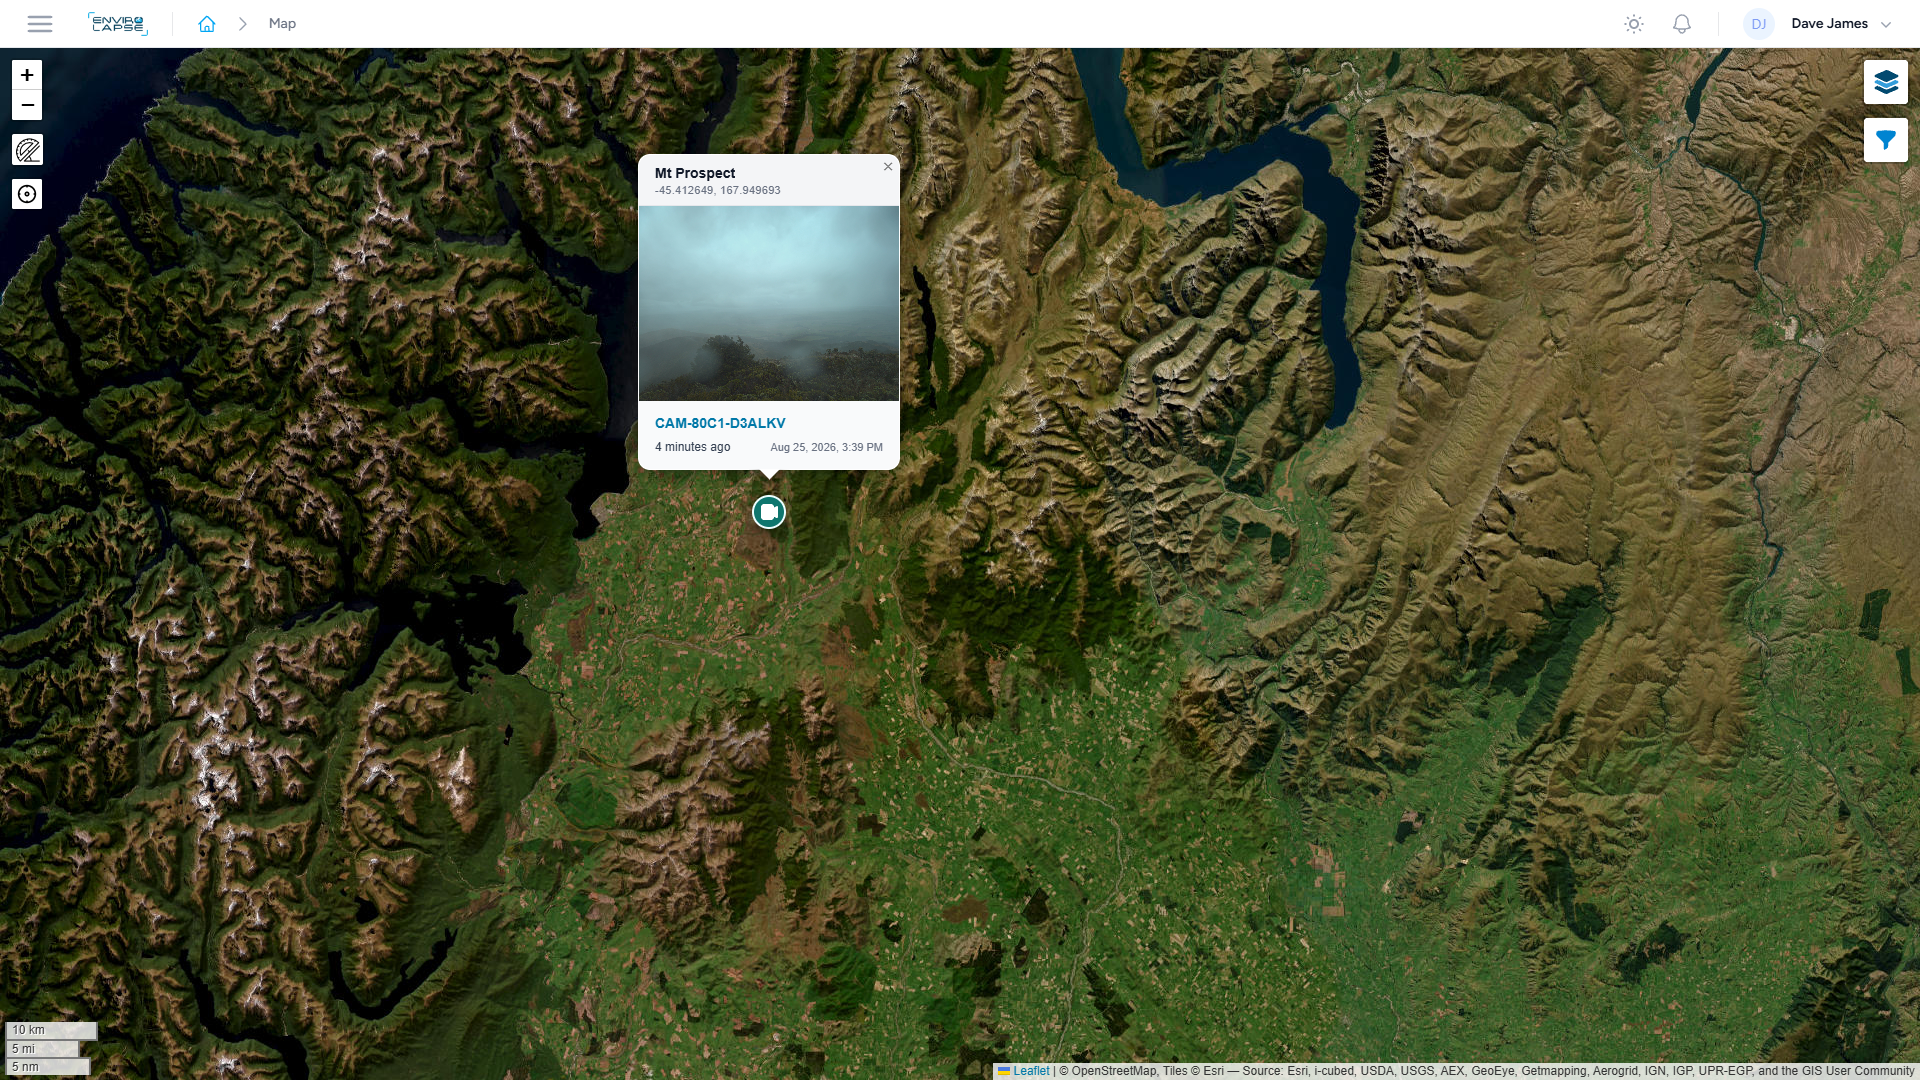Click the DJ user avatar
The height and width of the screenshot is (1080, 1920).
tap(1758, 24)
